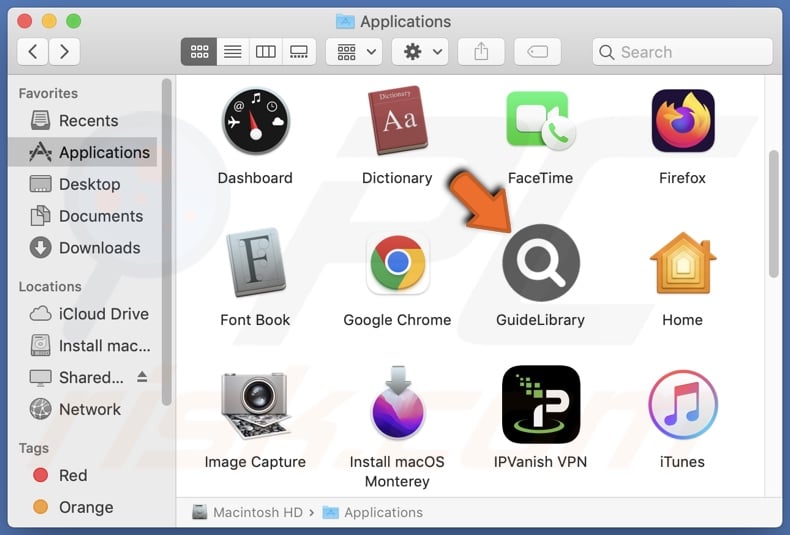The height and width of the screenshot is (535, 790).
Task: Select Applications in the sidebar
Action: tap(83, 152)
